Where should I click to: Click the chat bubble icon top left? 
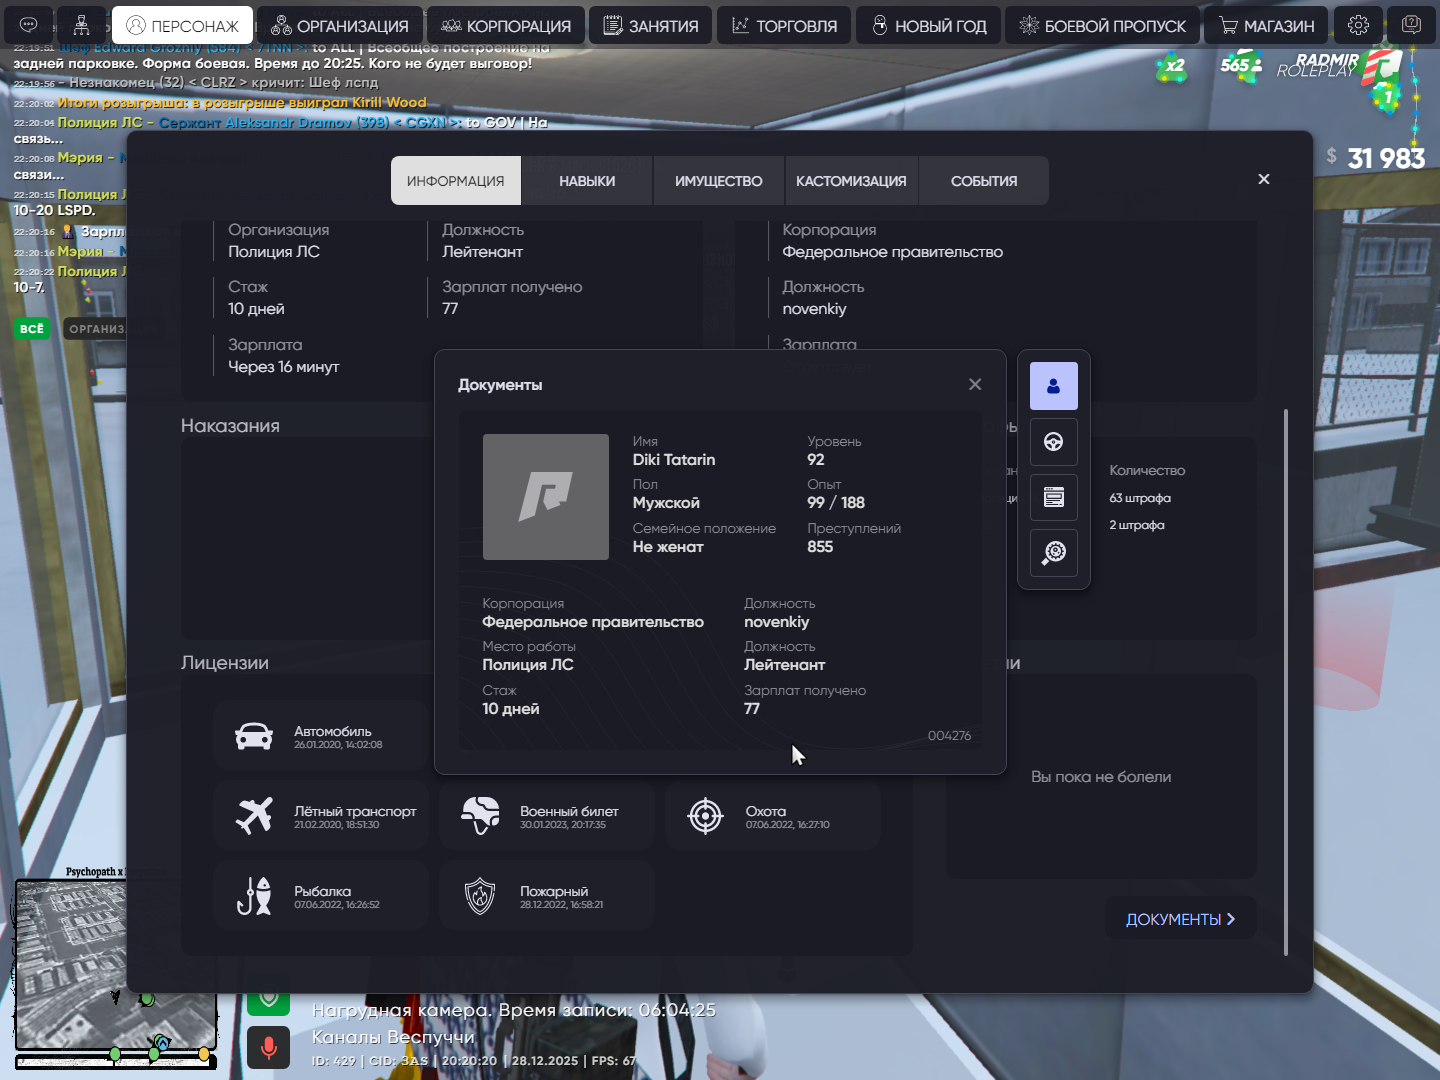coord(29,25)
